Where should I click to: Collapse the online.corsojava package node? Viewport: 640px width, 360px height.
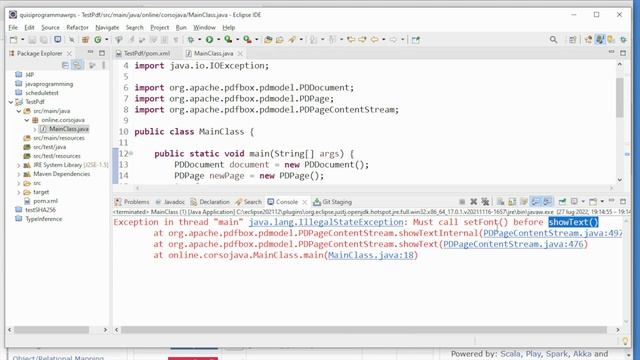click(27, 120)
